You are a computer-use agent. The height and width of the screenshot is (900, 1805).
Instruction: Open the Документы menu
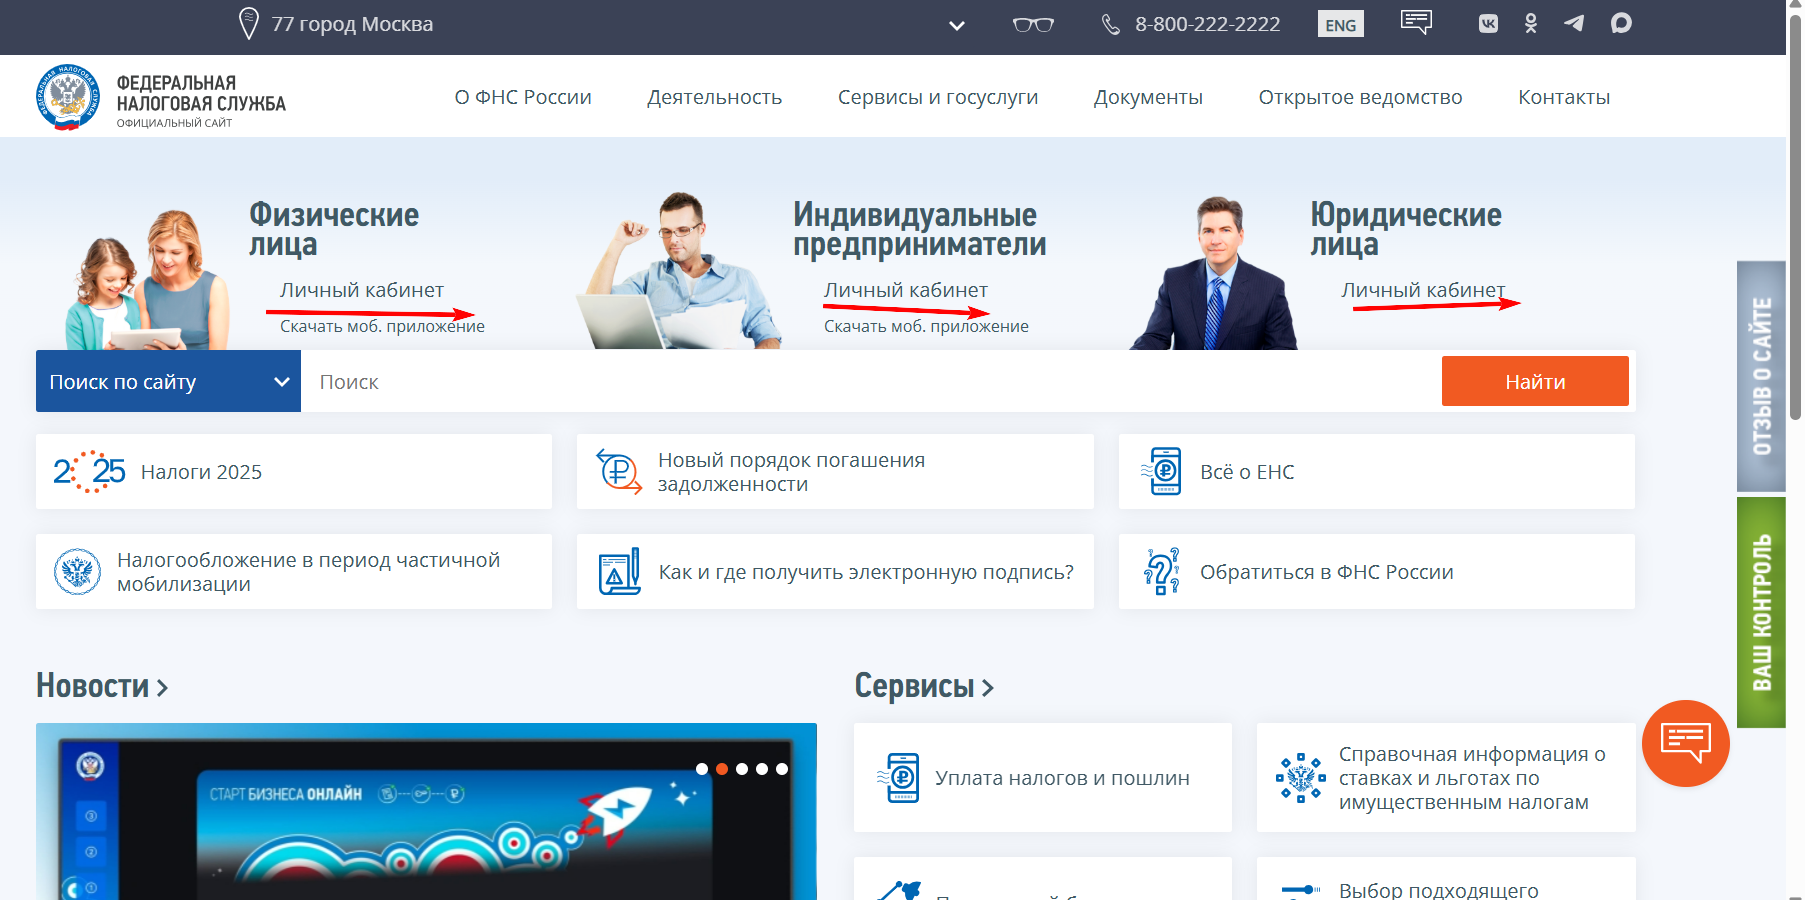pyautogui.click(x=1148, y=97)
